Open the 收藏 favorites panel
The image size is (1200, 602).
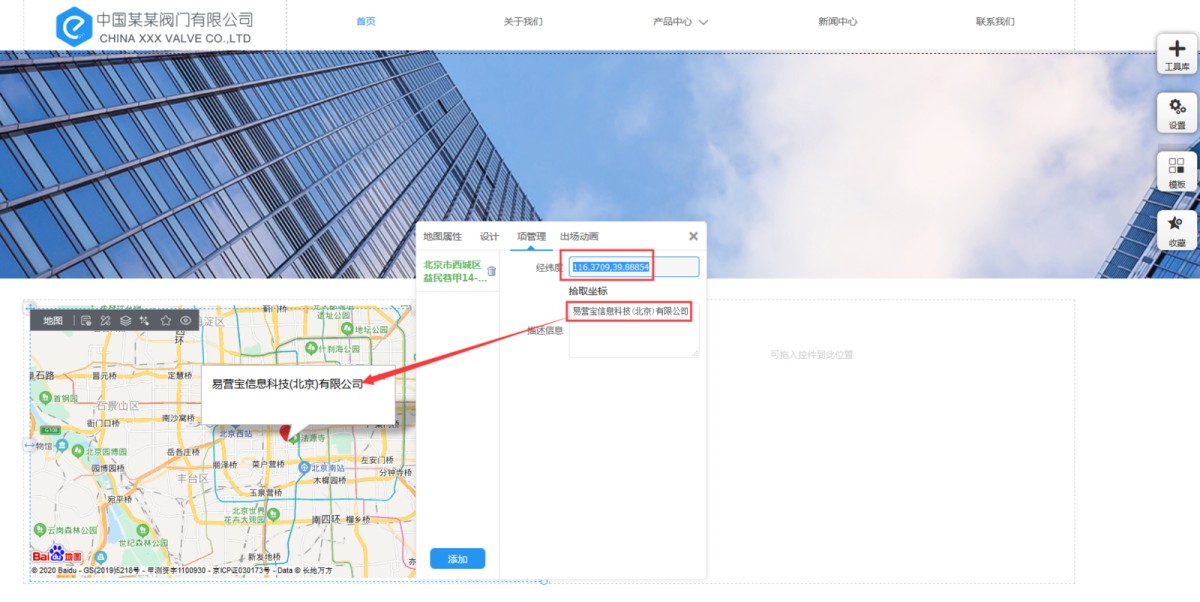1176,229
